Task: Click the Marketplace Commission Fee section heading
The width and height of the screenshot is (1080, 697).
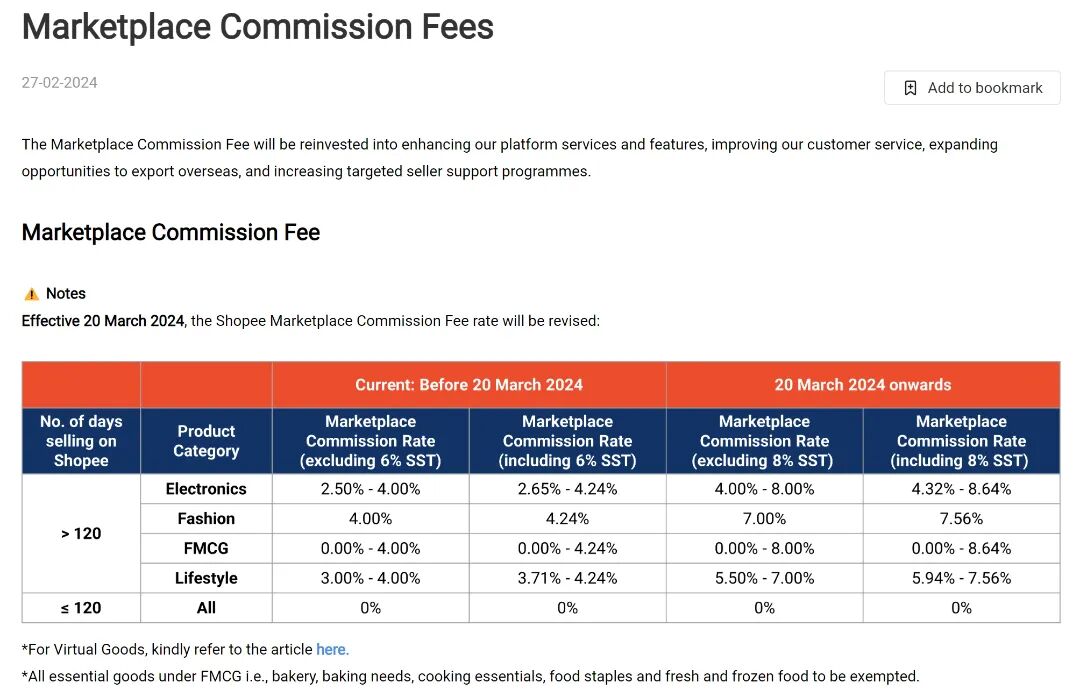Action: [x=171, y=233]
